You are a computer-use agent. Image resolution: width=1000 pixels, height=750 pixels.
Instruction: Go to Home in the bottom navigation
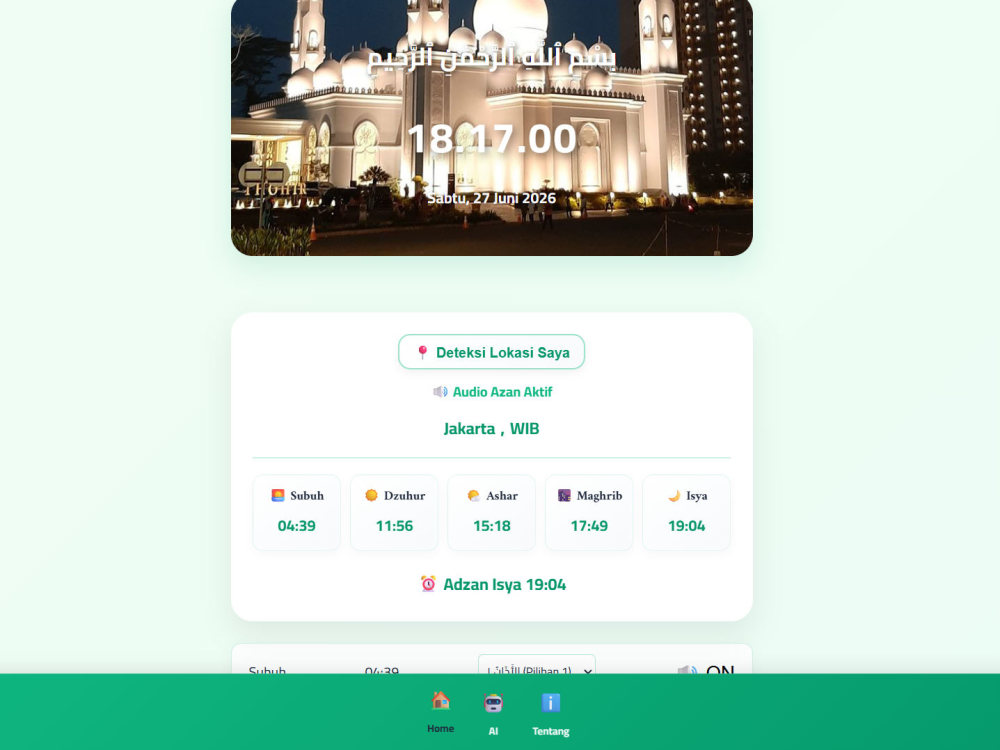click(x=441, y=712)
